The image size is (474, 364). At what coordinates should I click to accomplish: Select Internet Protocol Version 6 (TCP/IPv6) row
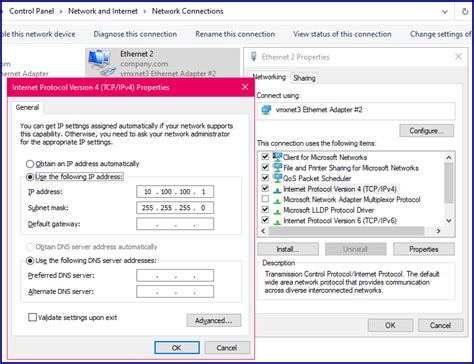pos(340,220)
